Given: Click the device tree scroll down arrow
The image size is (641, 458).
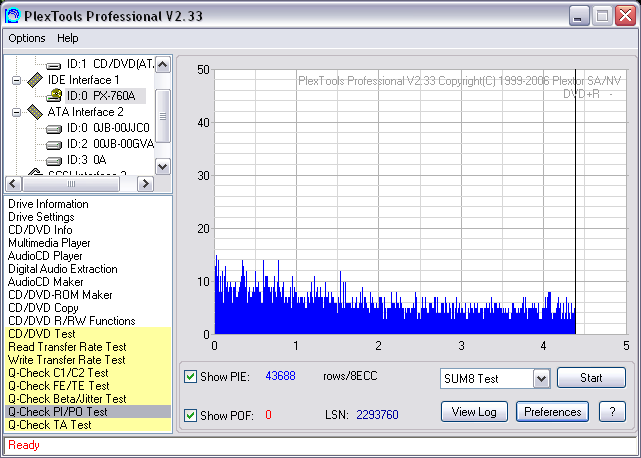Looking at the screenshot, I should click(163, 166).
